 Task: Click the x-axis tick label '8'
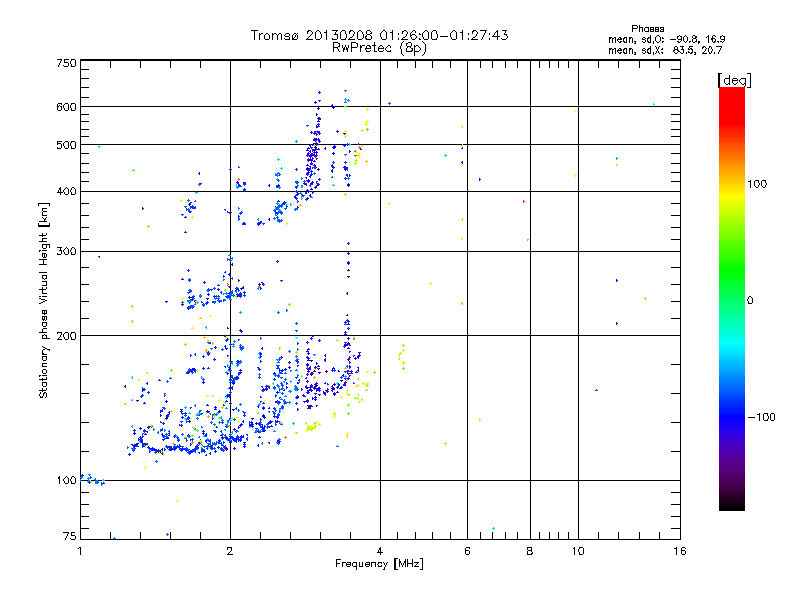[530, 551]
